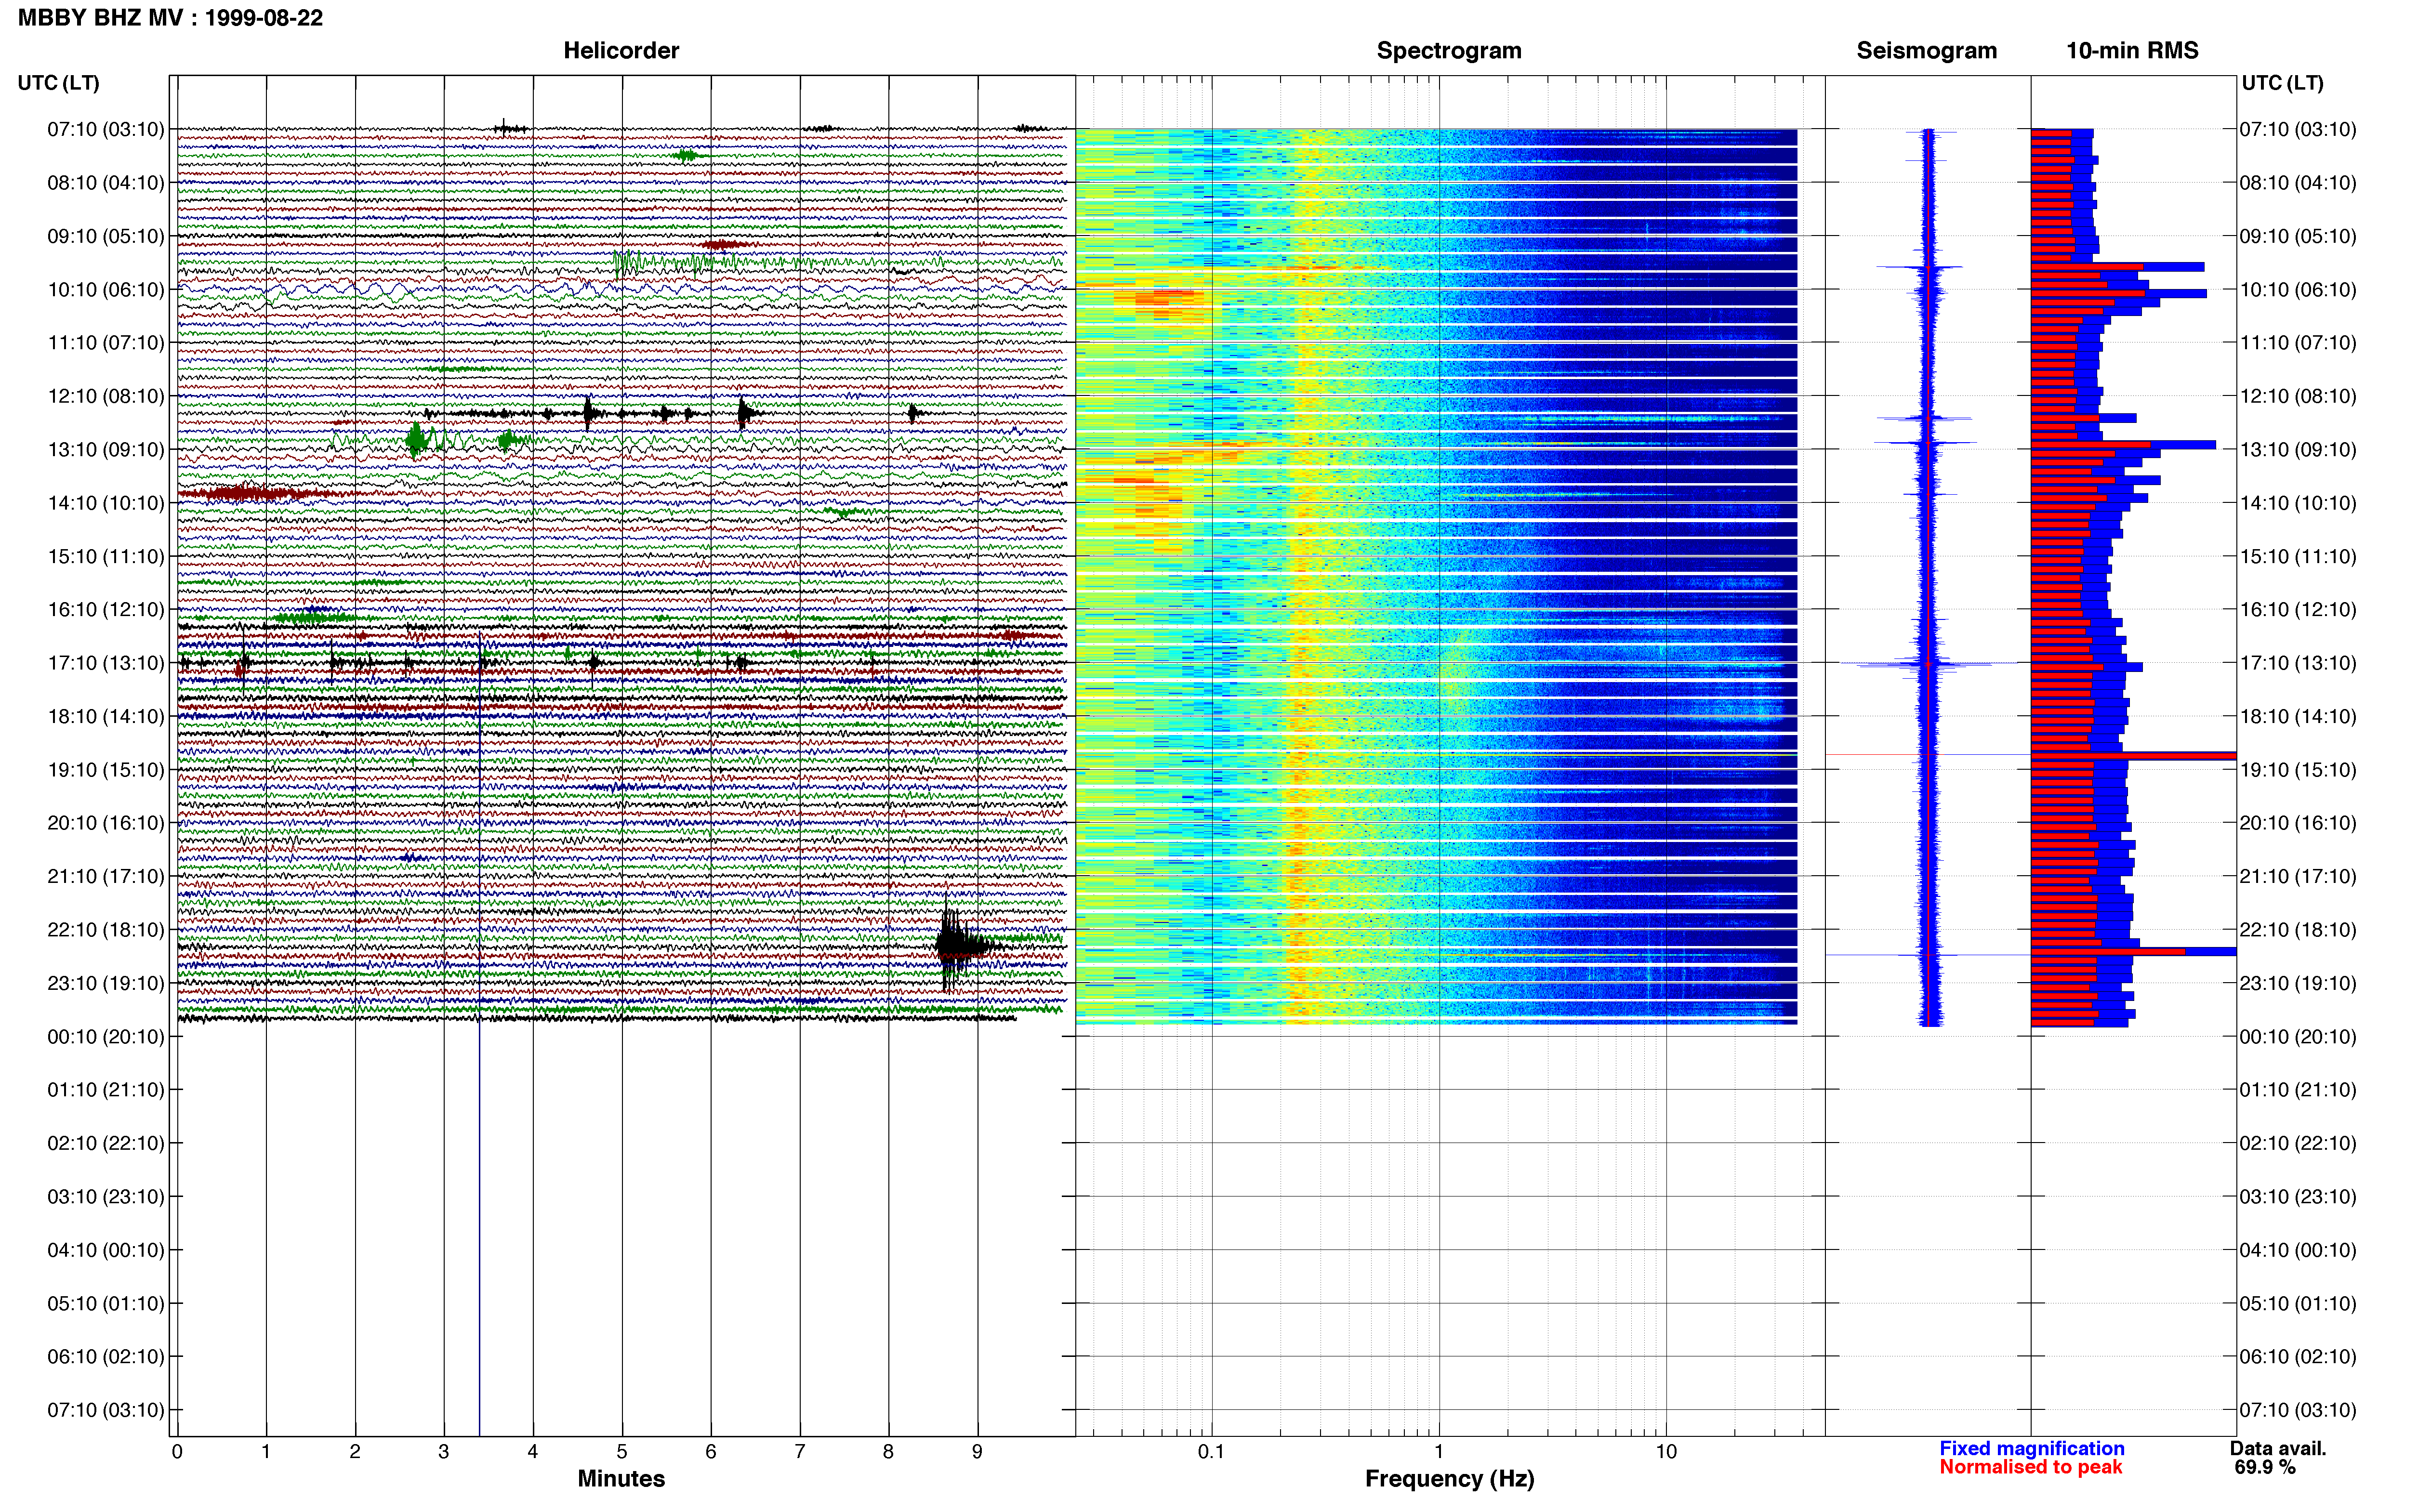The width and height of the screenshot is (2418, 1512).
Task: Click the left time label '12:10 (08:10)'
Action: click(x=106, y=396)
